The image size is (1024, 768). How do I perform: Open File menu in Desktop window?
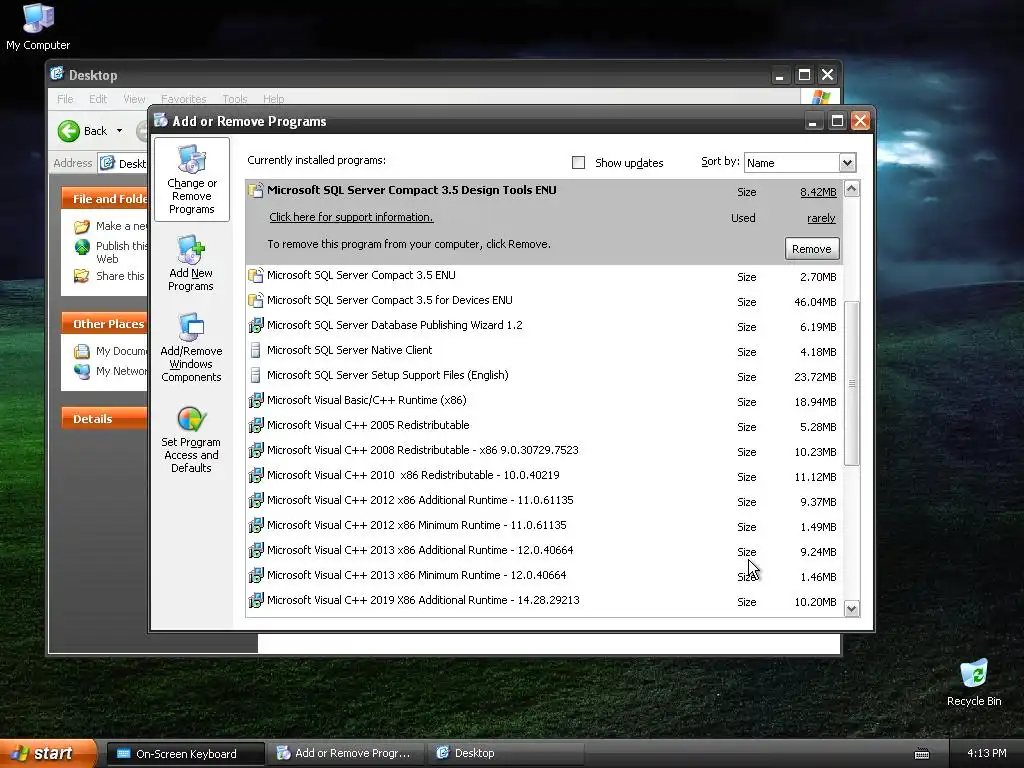65,99
